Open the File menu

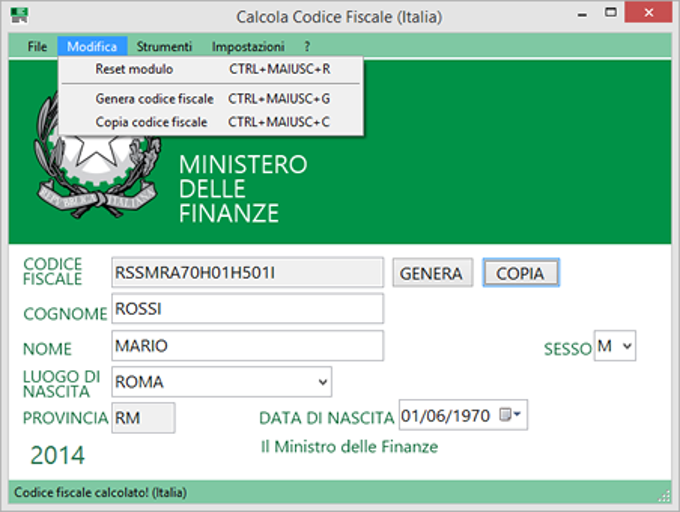point(37,46)
